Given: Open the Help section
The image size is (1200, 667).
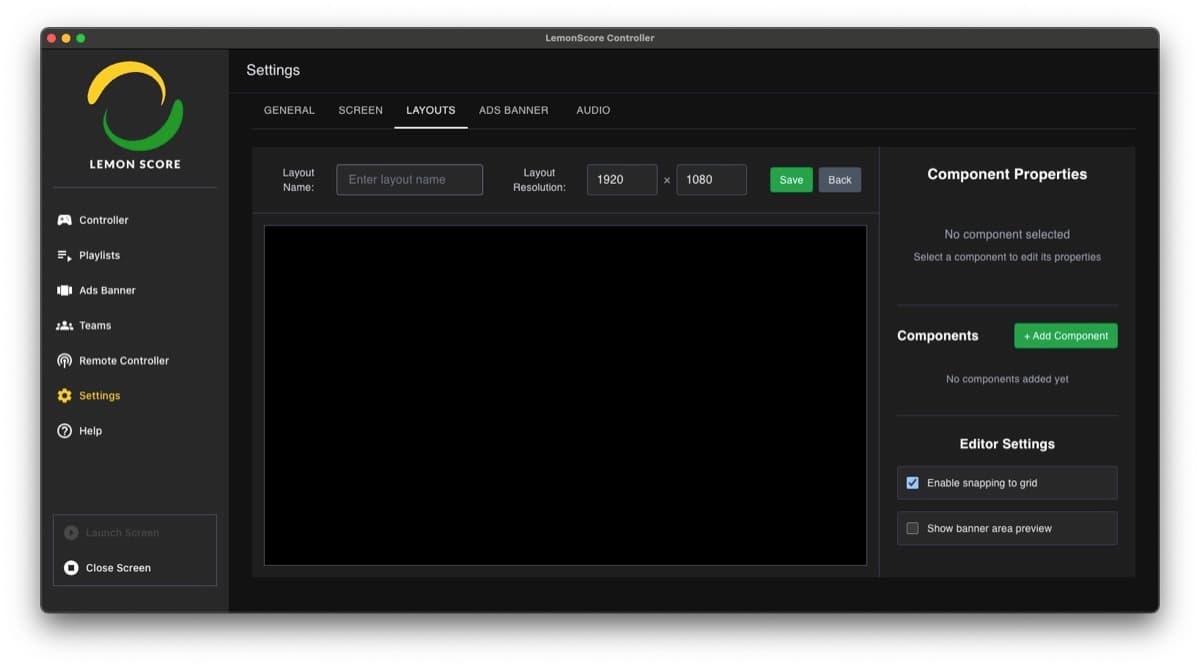Looking at the screenshot, I should click(63, 431).
